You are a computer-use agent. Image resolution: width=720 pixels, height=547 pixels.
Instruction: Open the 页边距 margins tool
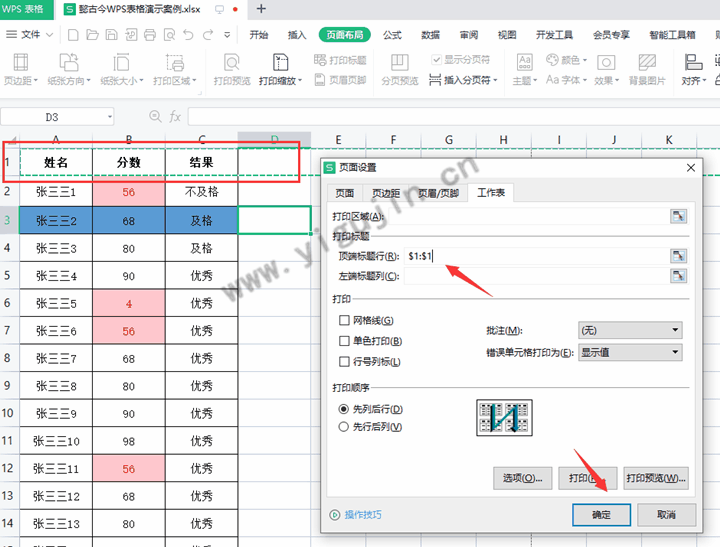pyautogui.click(x=21, y=69)
